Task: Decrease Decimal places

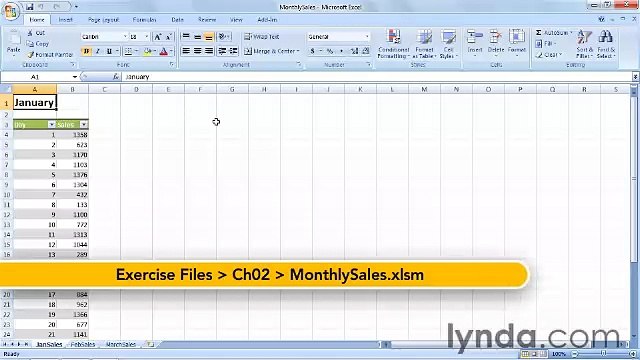Action: [x=365, y=51]
